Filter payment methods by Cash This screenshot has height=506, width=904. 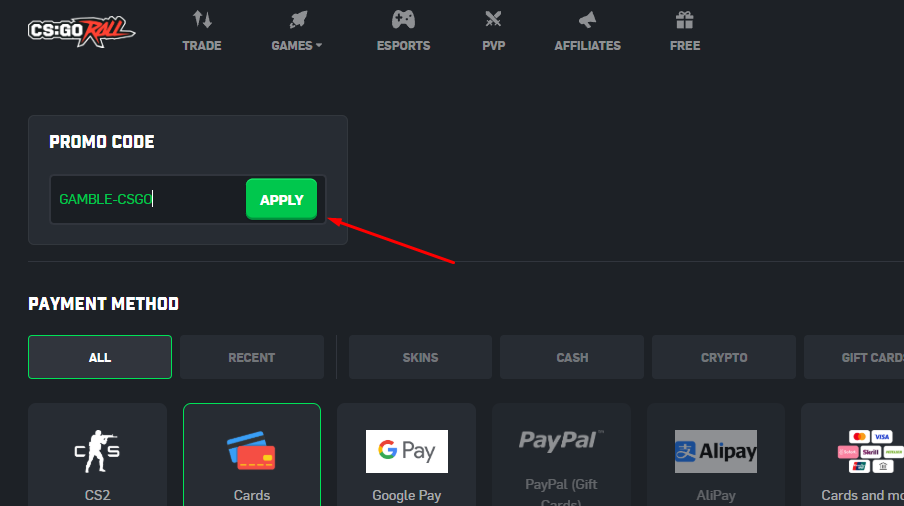coord(572,357)
